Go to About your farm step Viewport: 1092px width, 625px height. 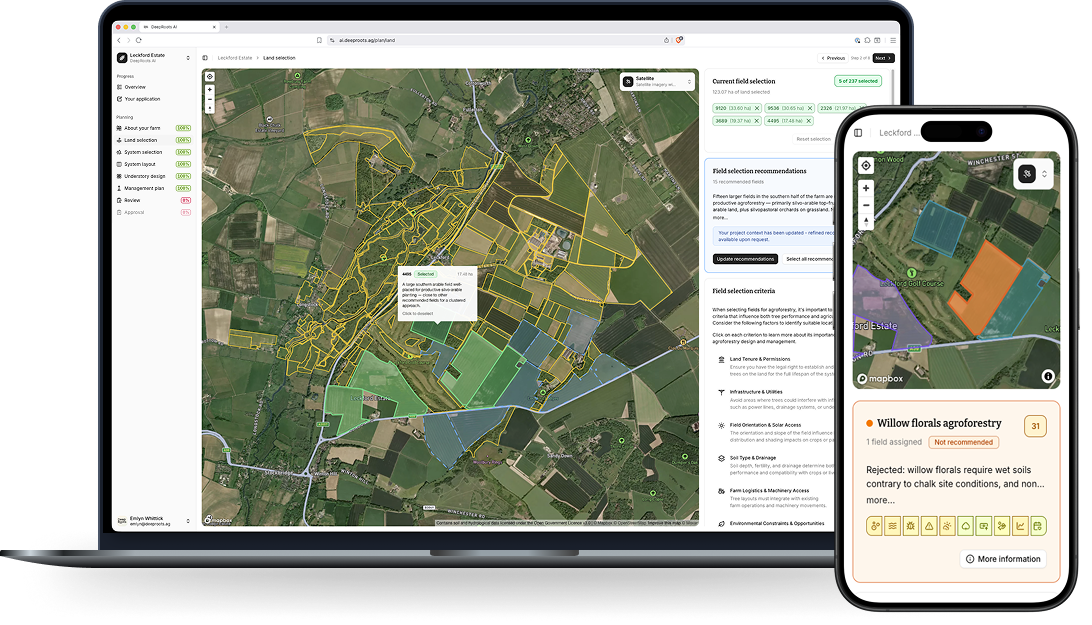click(154, 128)
